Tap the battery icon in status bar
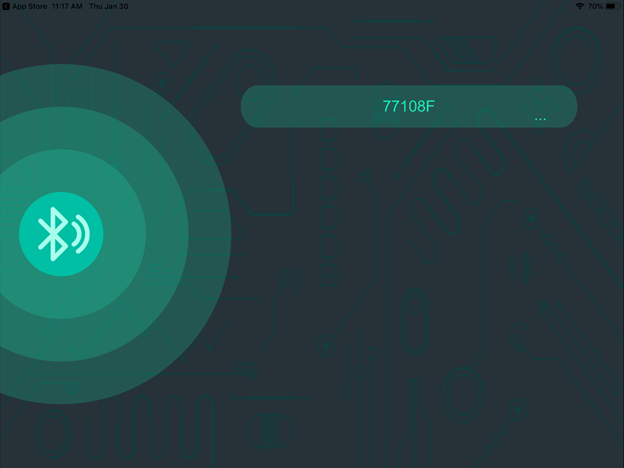The width and height of the screenshot is (624, 468). click(x=611, y=6)
